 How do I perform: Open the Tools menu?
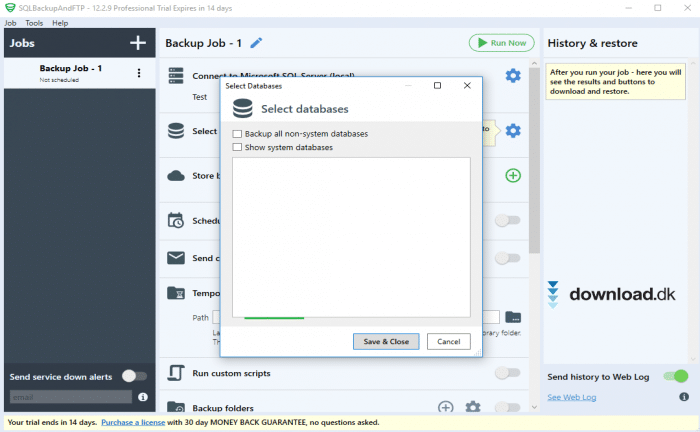tap(34, 22)
